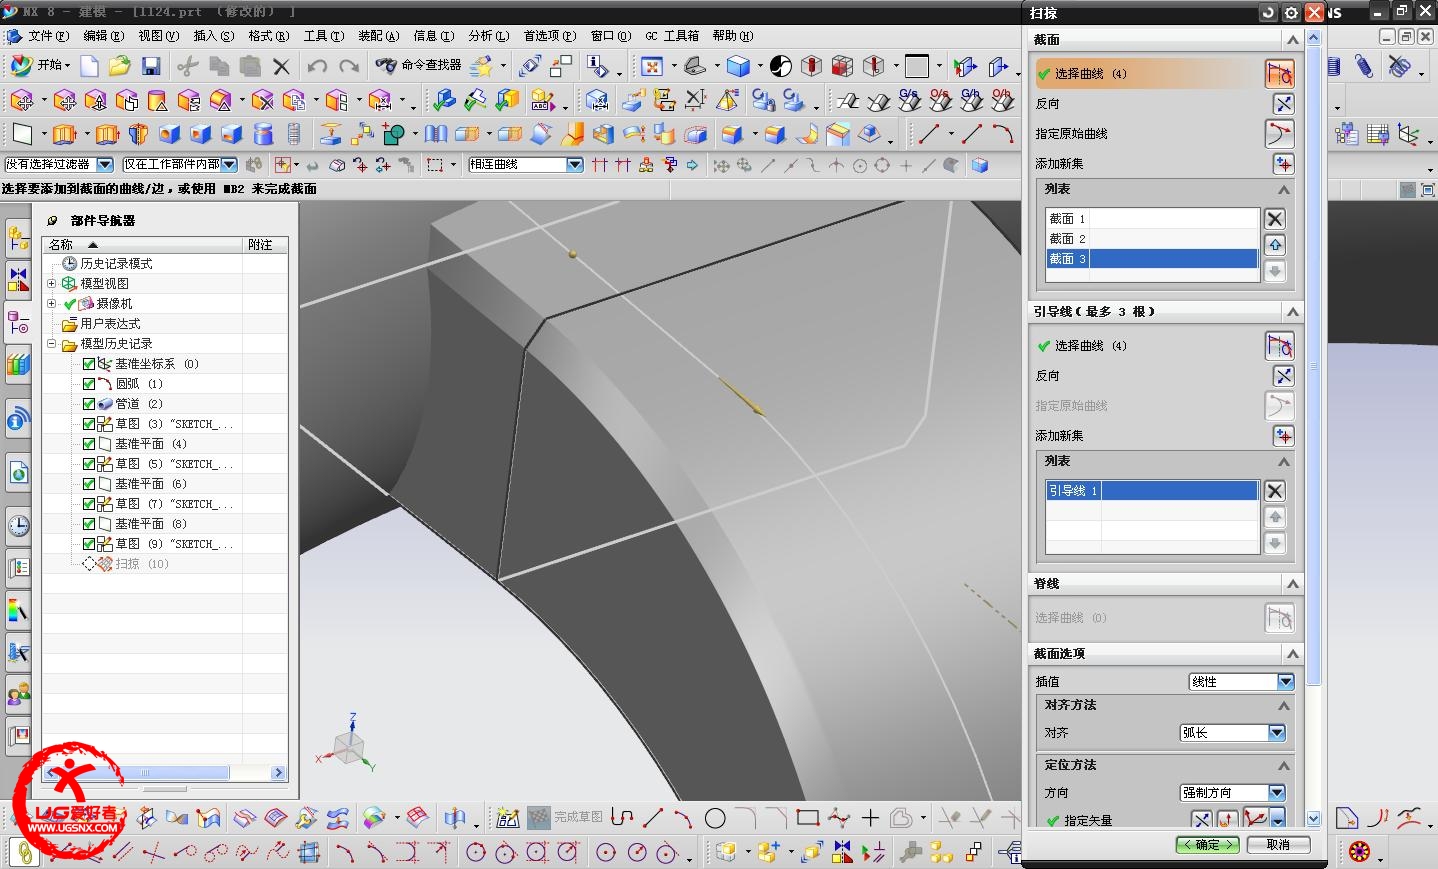The height and width of the screenshot is (869, 1438).
Task: Click select section curve icon
Action: pyautogui.click(x=1279, y=73)
